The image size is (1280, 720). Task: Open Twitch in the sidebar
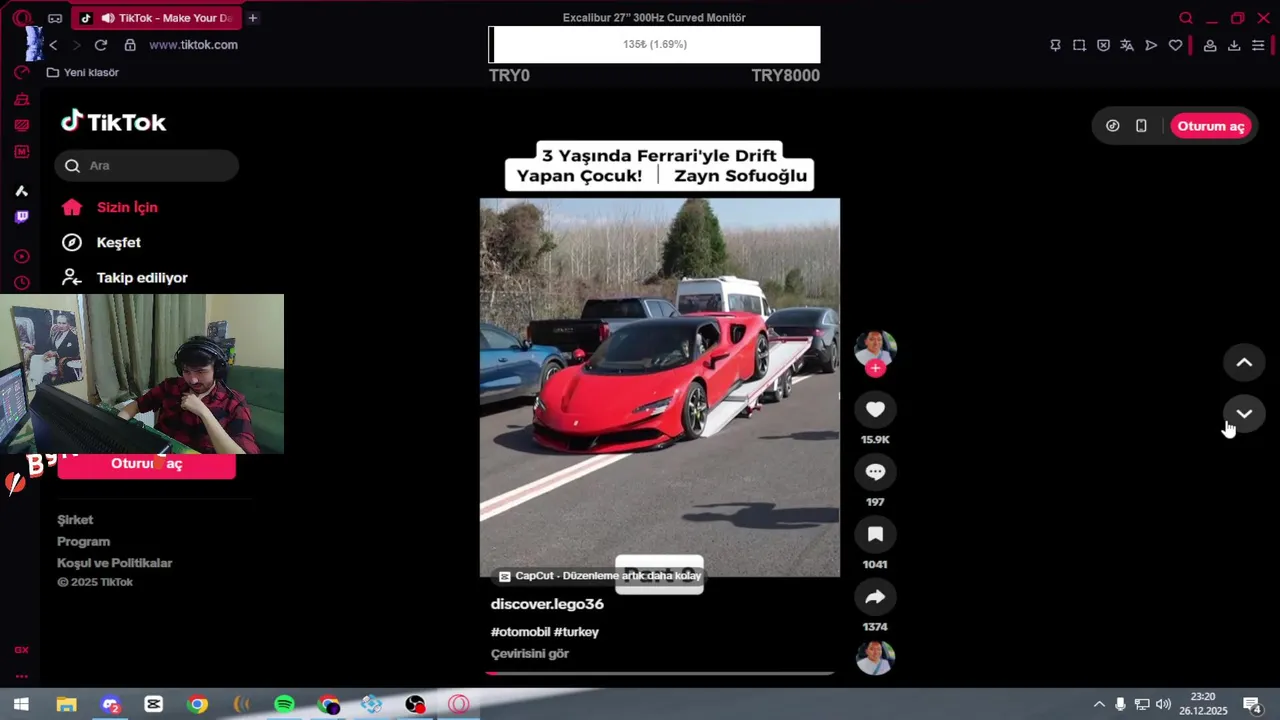click(x=21, y=217)
